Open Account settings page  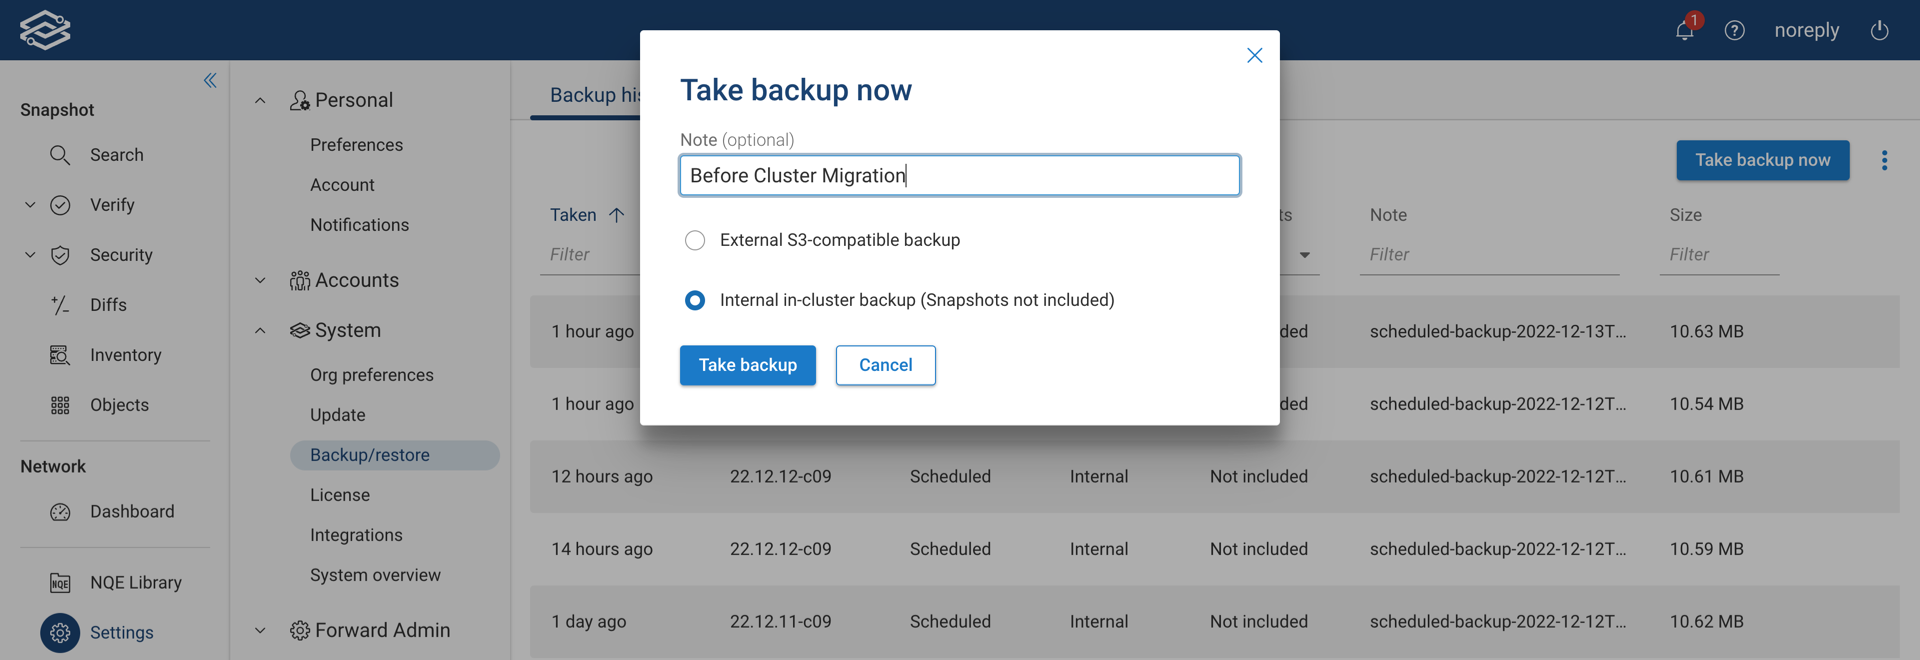coord(342,185)
